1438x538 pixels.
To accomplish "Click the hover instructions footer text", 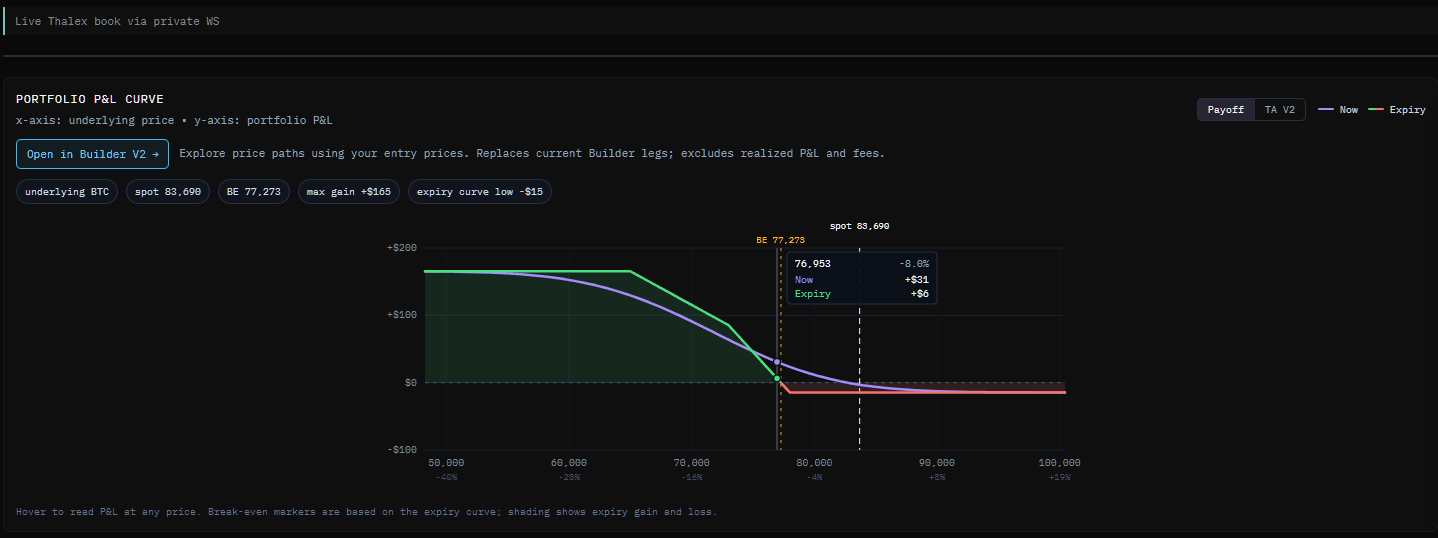I will 366,512.
